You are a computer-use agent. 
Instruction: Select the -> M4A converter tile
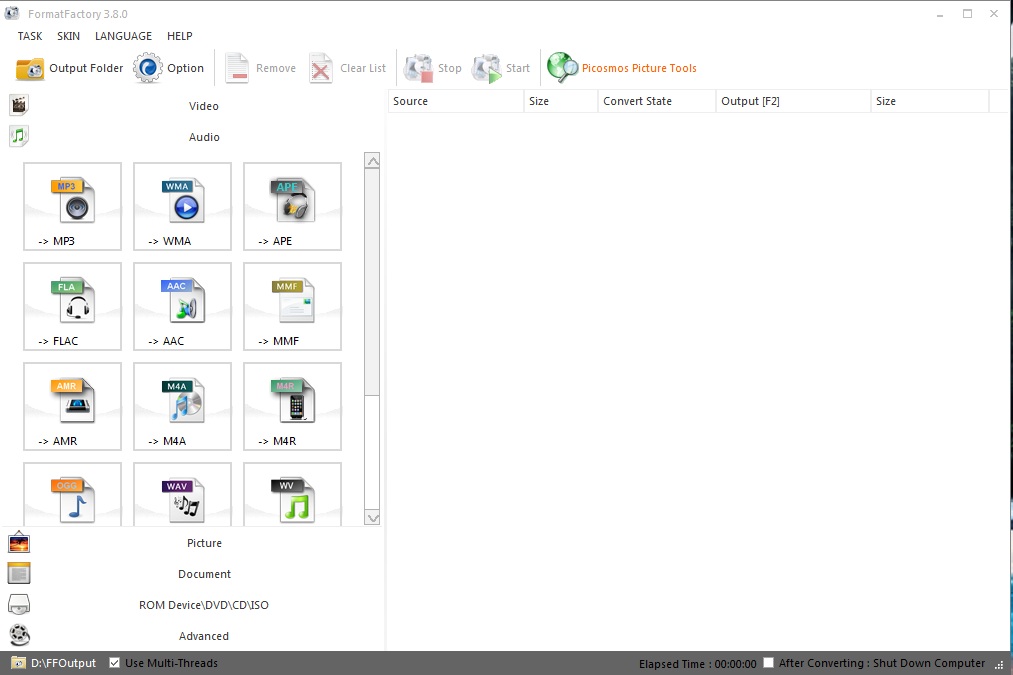click(x=182, y=406)
